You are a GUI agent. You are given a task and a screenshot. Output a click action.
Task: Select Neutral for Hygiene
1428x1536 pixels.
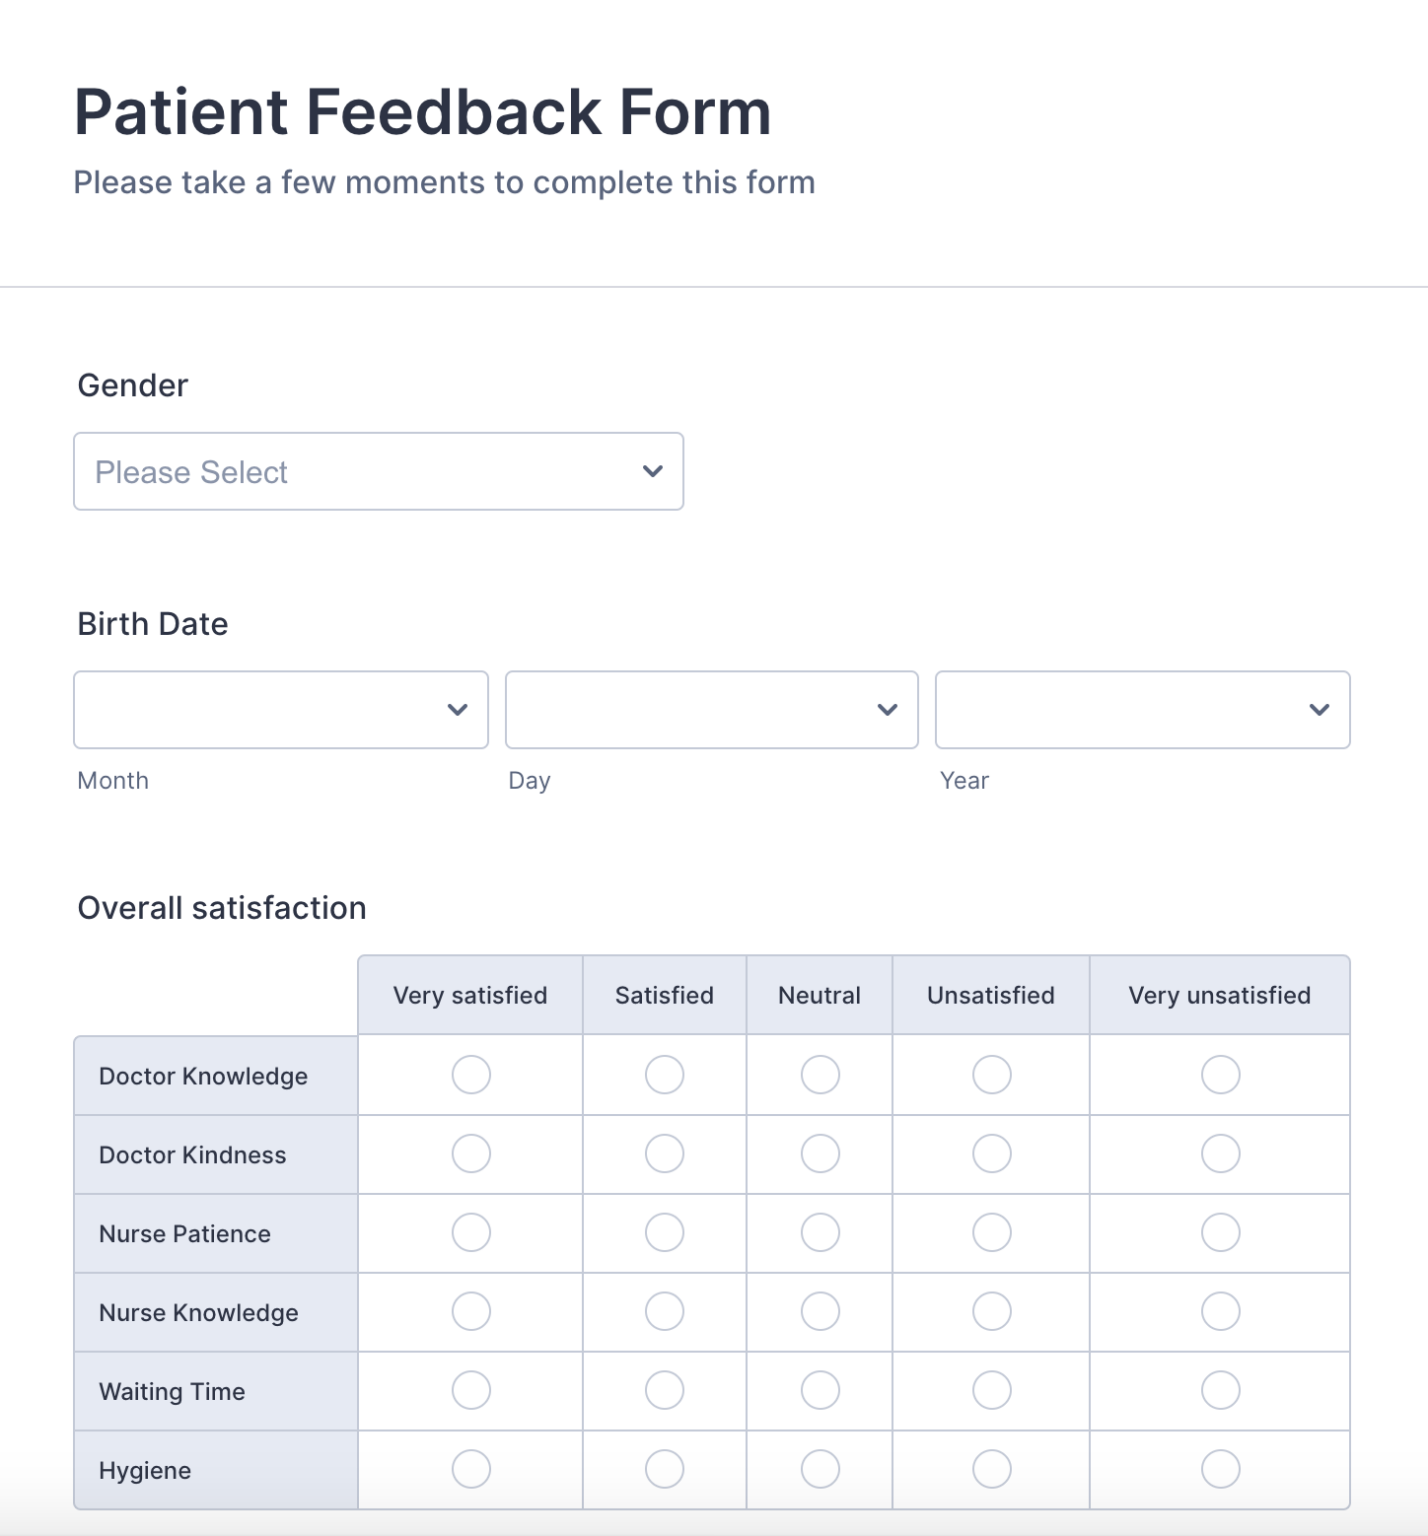(x=819, y=1469)
